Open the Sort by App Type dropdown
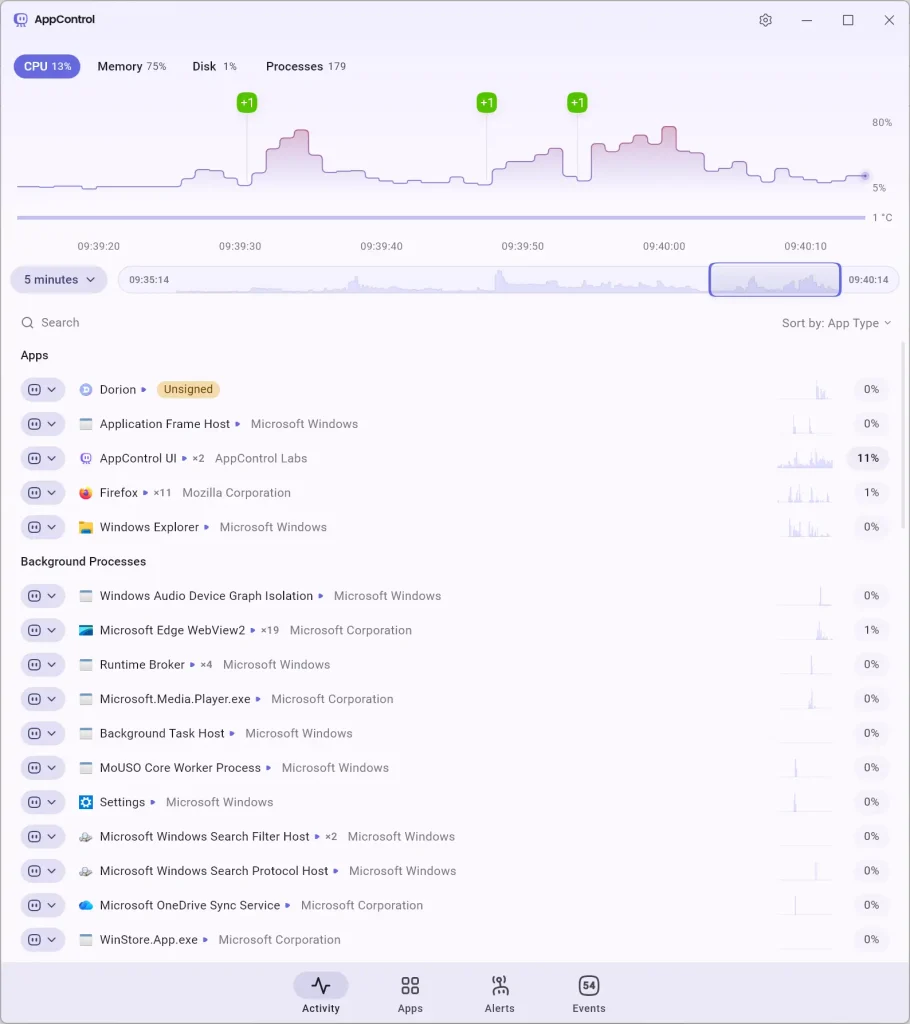The height and width of the screenshot is (1024, 910). point(836,323)
